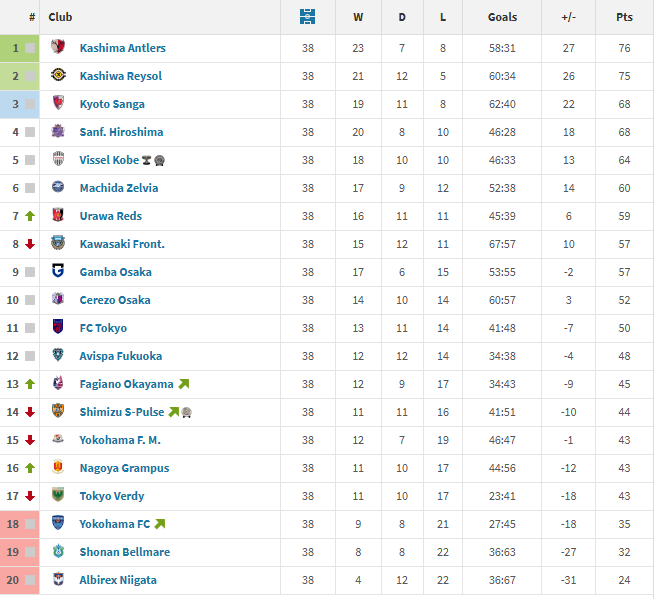Screen dimensions: 654x599
Task: Click the Urawa Reds red crest
Action: pos(58,216)
